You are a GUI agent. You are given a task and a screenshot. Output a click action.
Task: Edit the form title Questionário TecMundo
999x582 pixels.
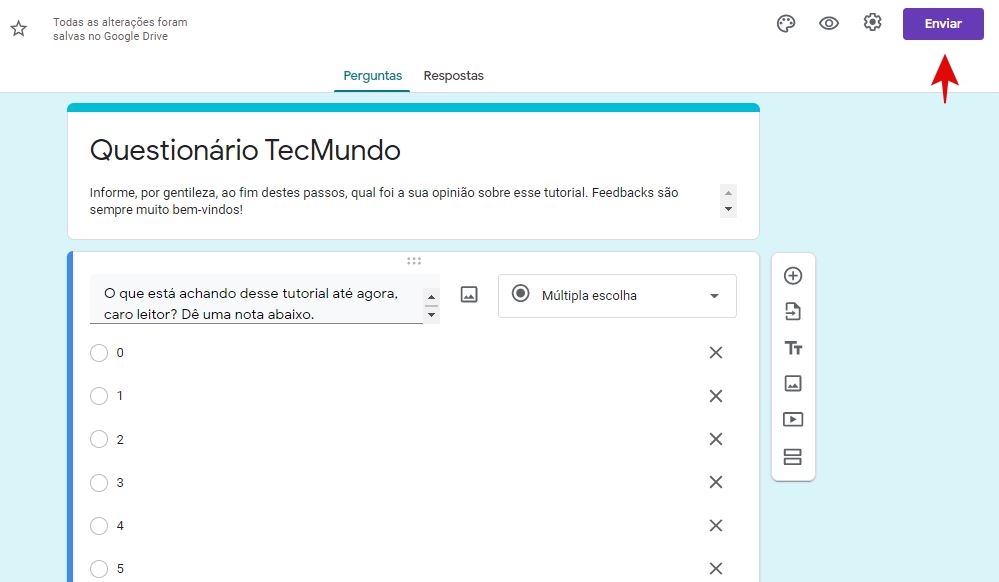(x=245, y=150)
